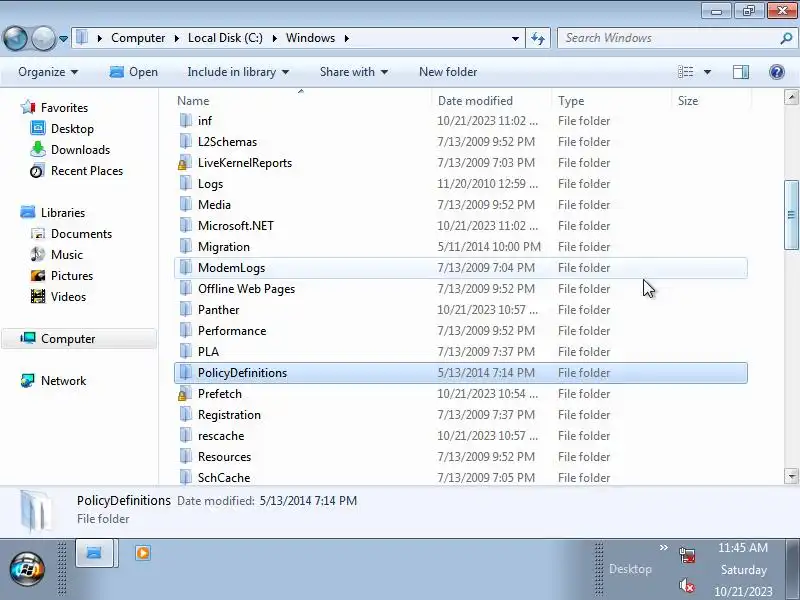
Task: Select the Panther folder icon
Action: click(x=186, y=310)
